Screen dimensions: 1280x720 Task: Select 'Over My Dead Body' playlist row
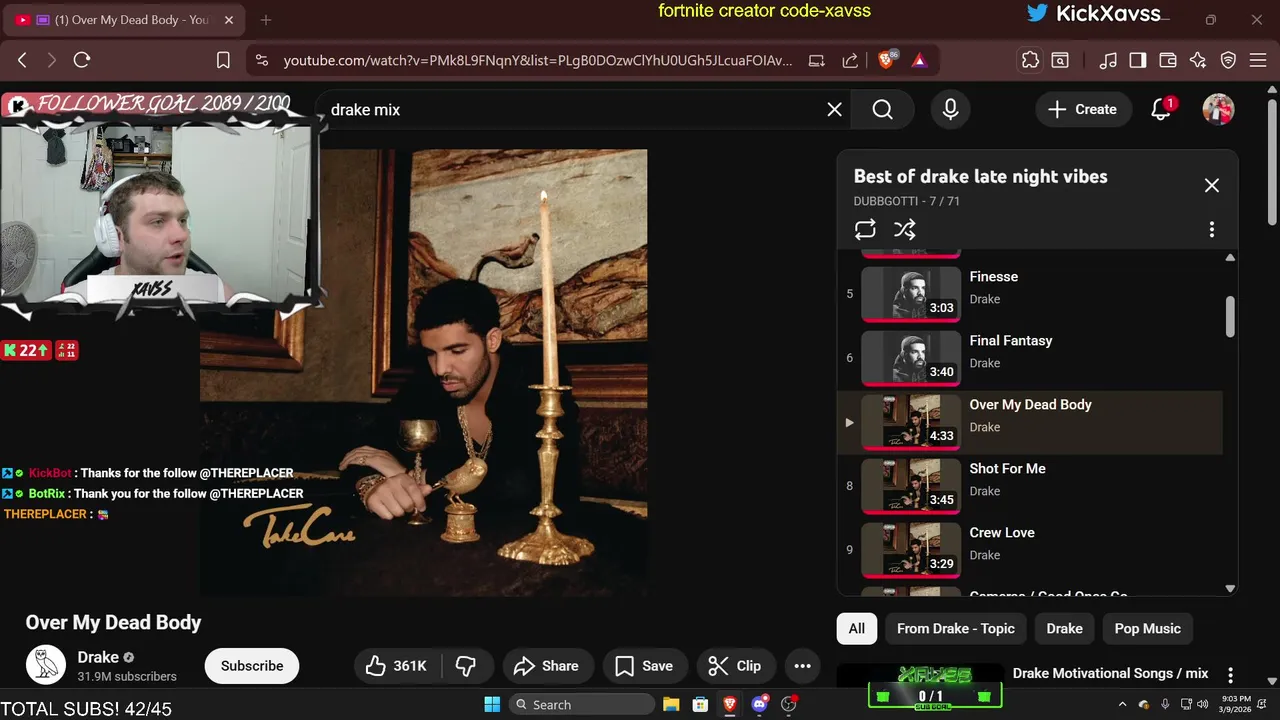[1029, 422]
